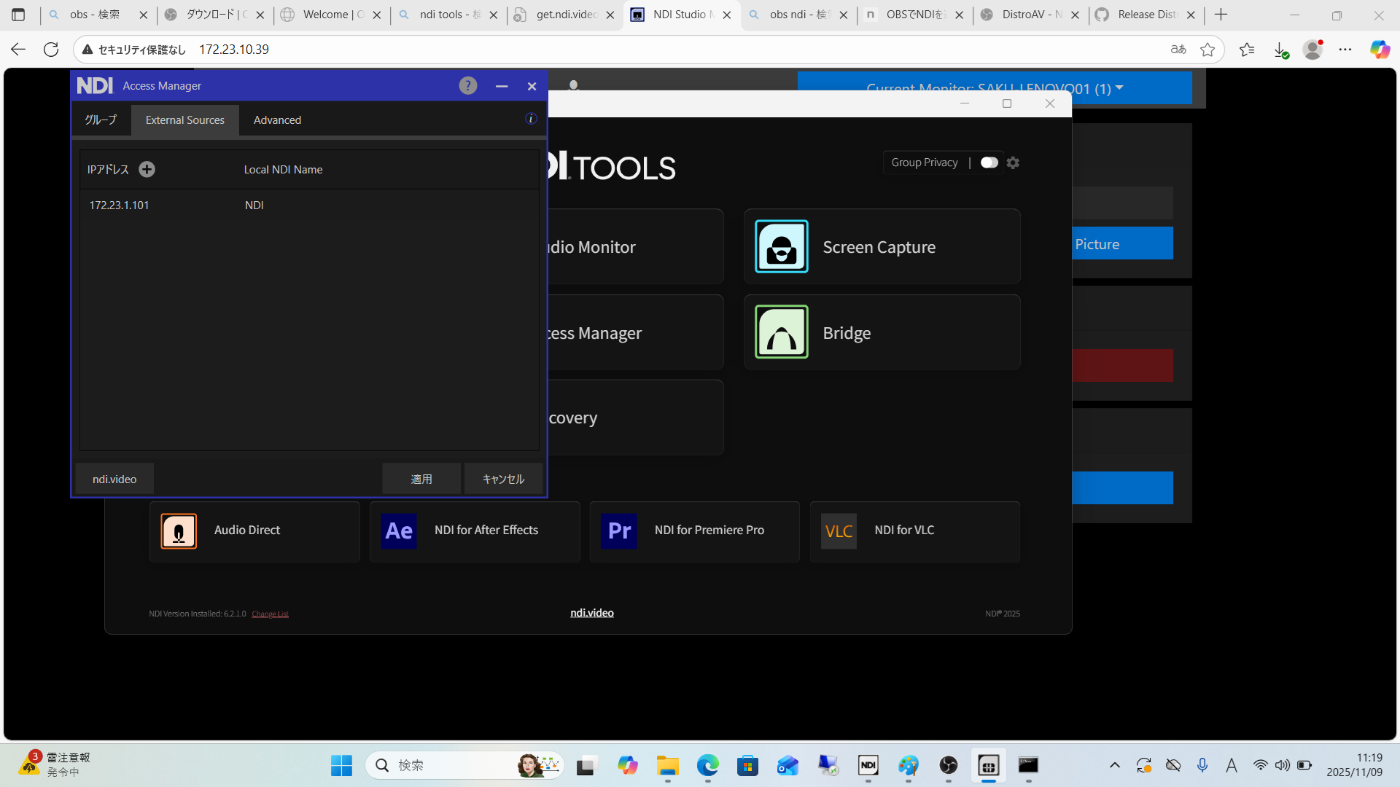1400x787 pixels.
Task: Reload the browser page
Action: [51, 49]
